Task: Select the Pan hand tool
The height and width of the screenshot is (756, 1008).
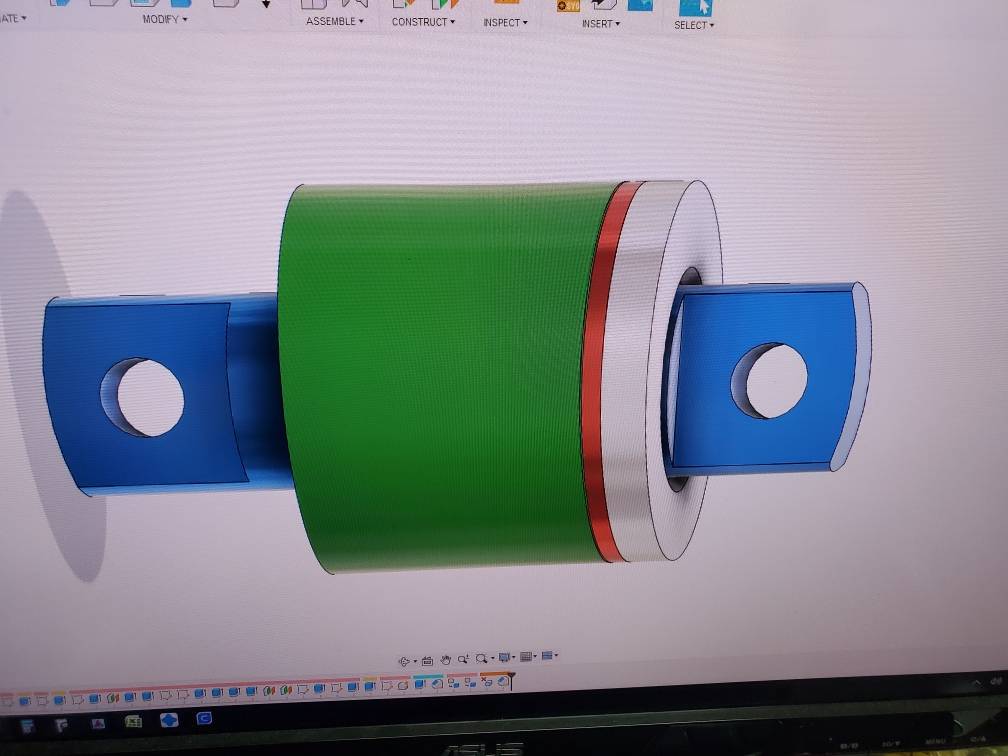Action: tap(446, 660)
